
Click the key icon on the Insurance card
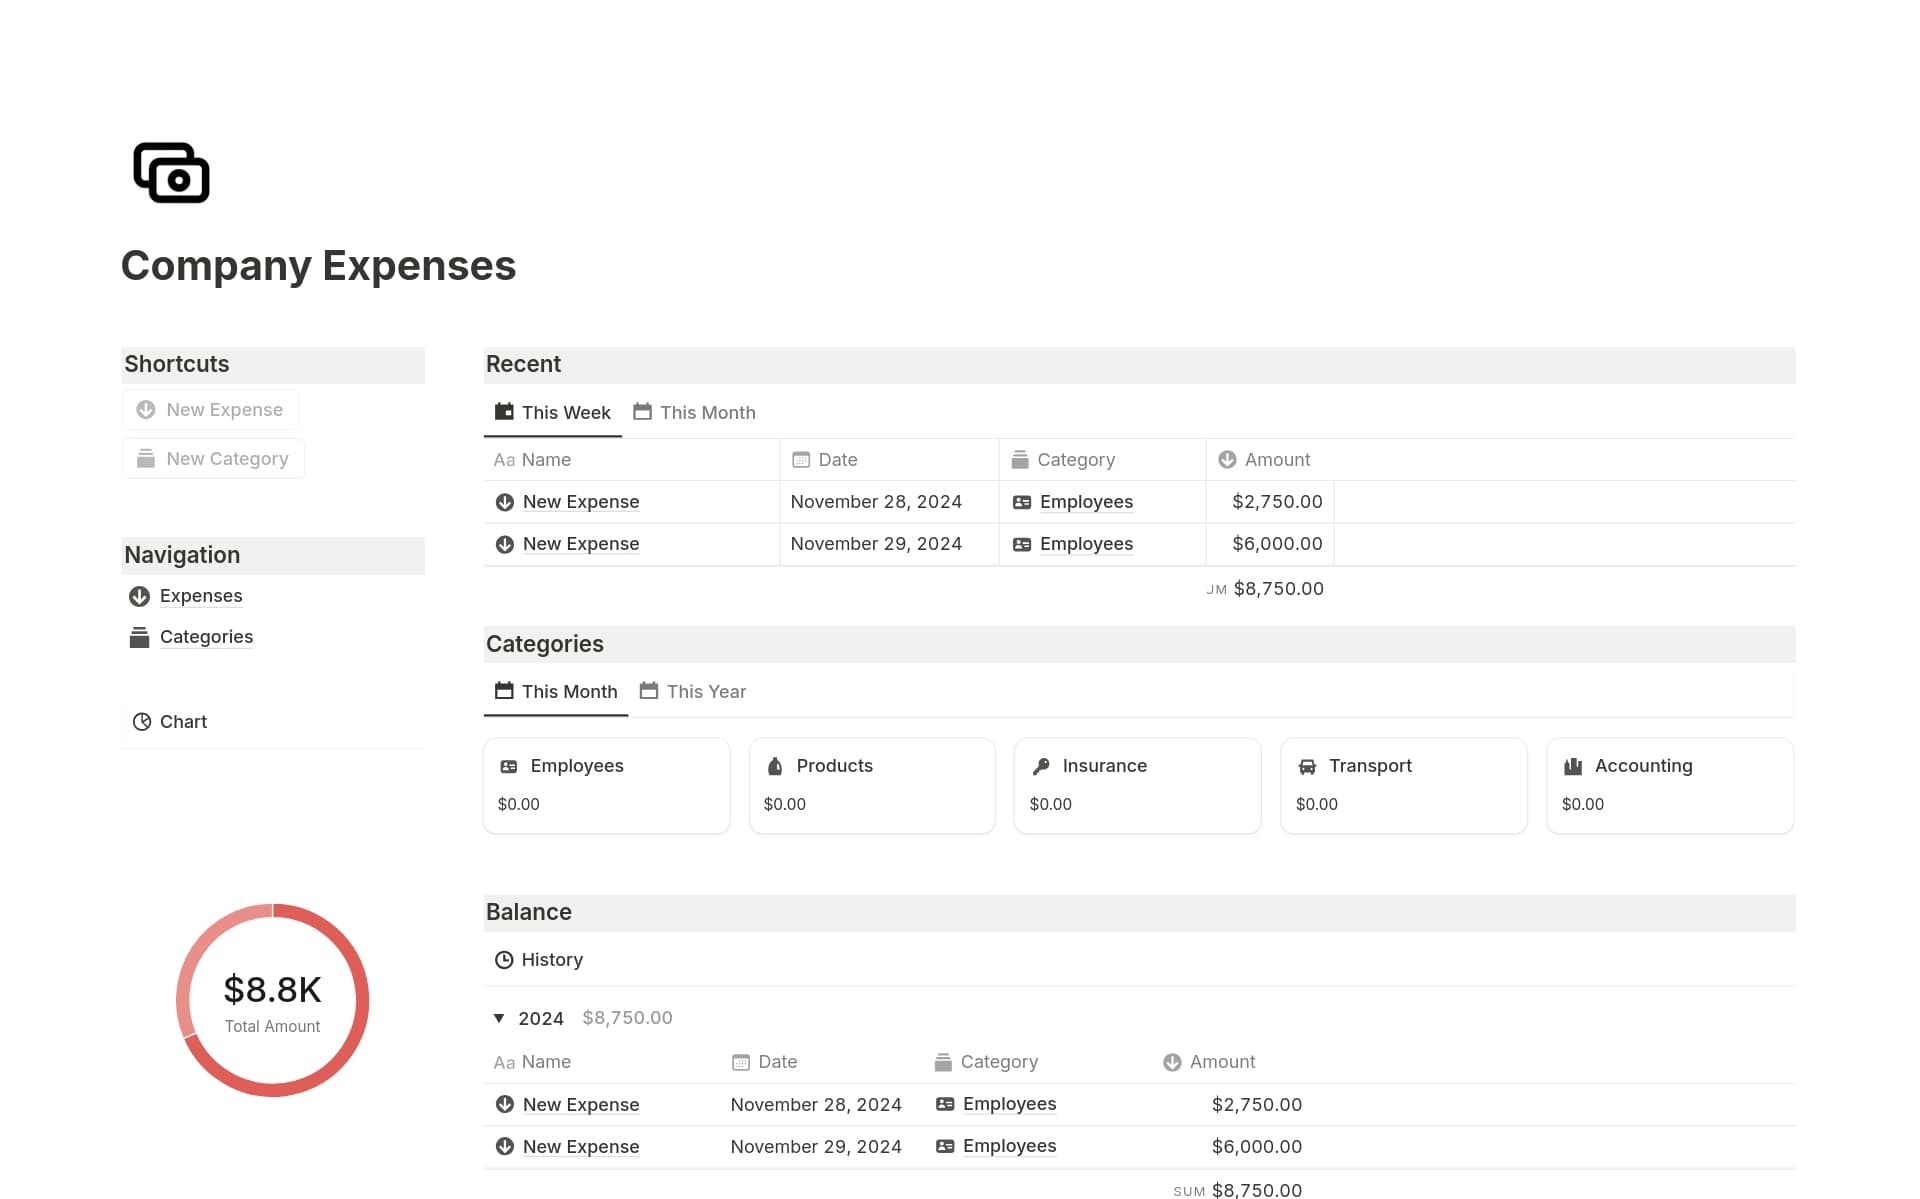coord(1039,765)
